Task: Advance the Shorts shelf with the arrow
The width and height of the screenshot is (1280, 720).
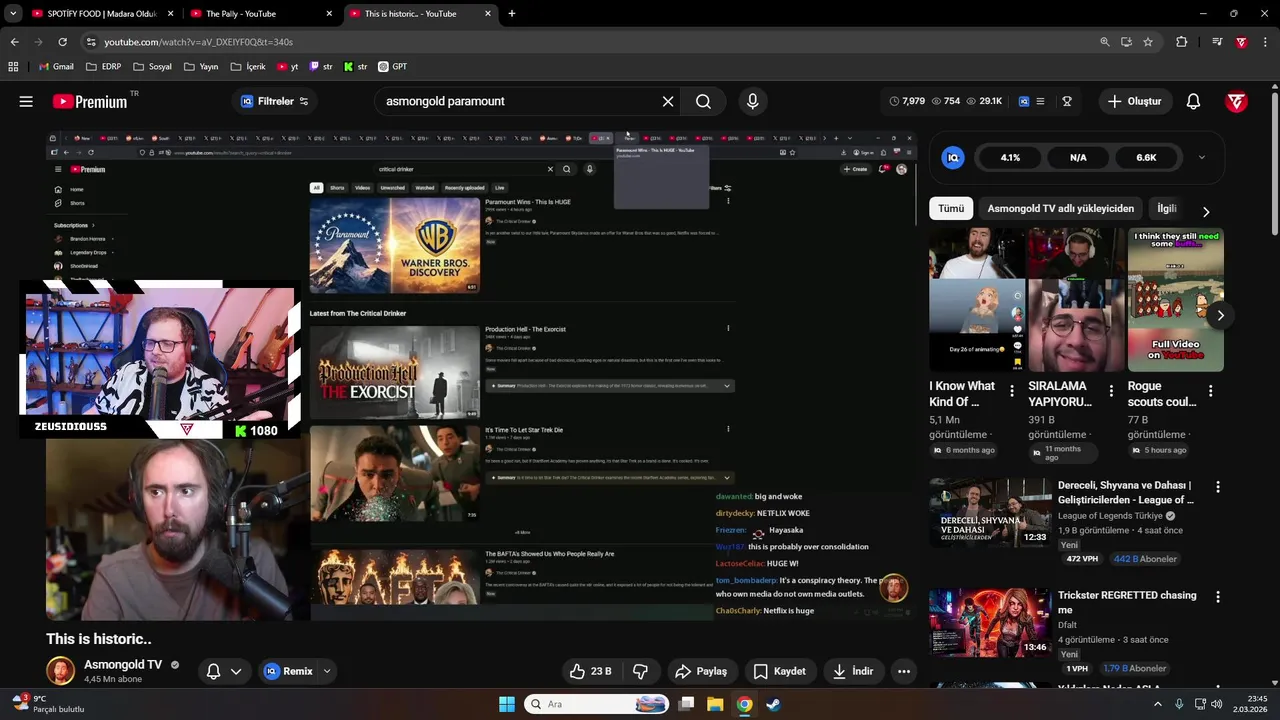Action: click(x=1220, y=315)
